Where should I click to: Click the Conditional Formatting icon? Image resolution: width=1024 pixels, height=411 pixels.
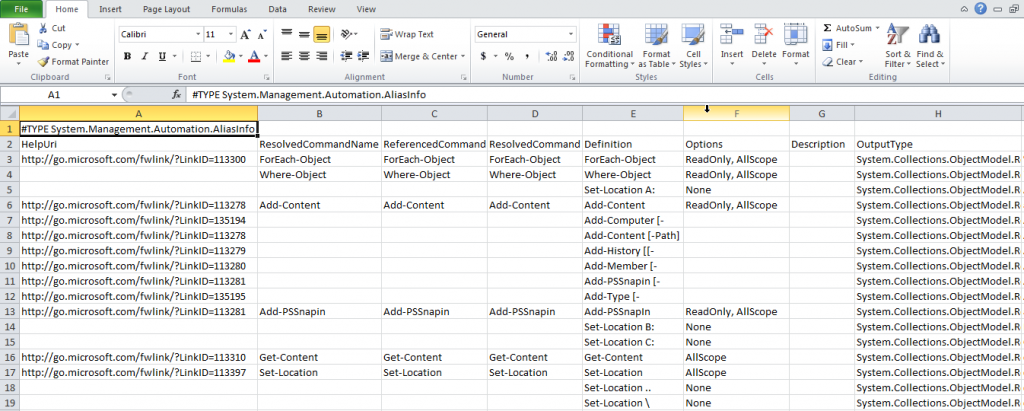point(609,35)
